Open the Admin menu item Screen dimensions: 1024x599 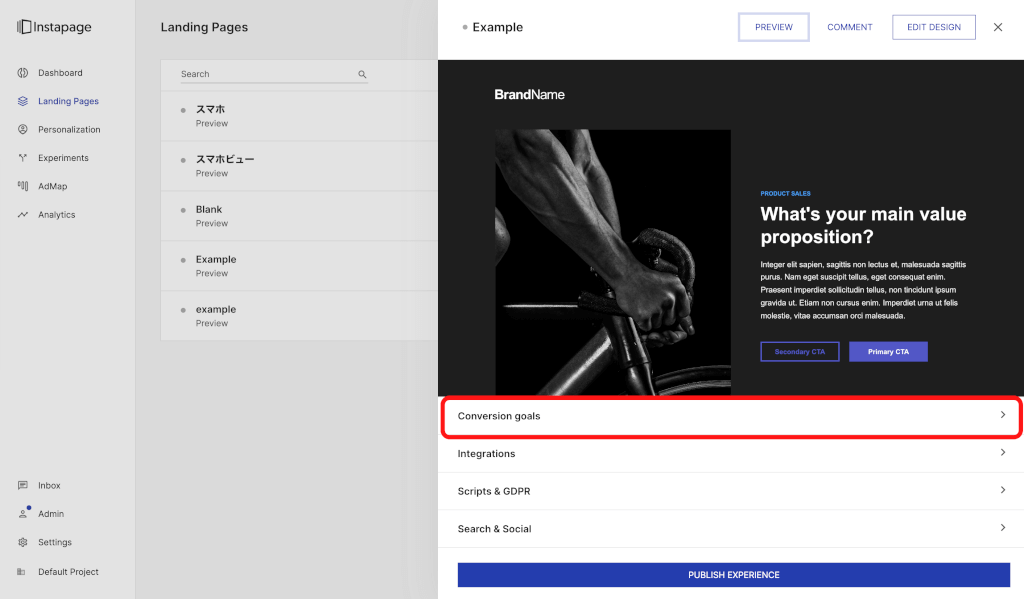coord(50,514)
